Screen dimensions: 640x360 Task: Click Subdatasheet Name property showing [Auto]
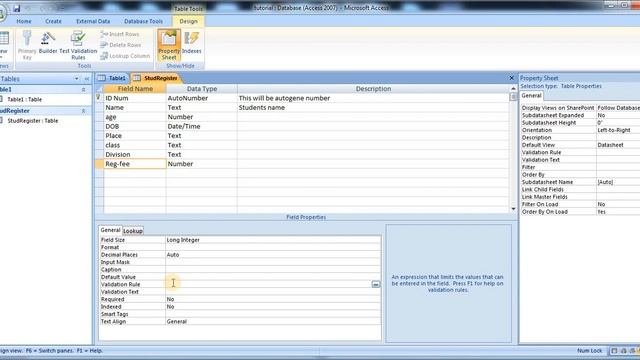(618, 182)
